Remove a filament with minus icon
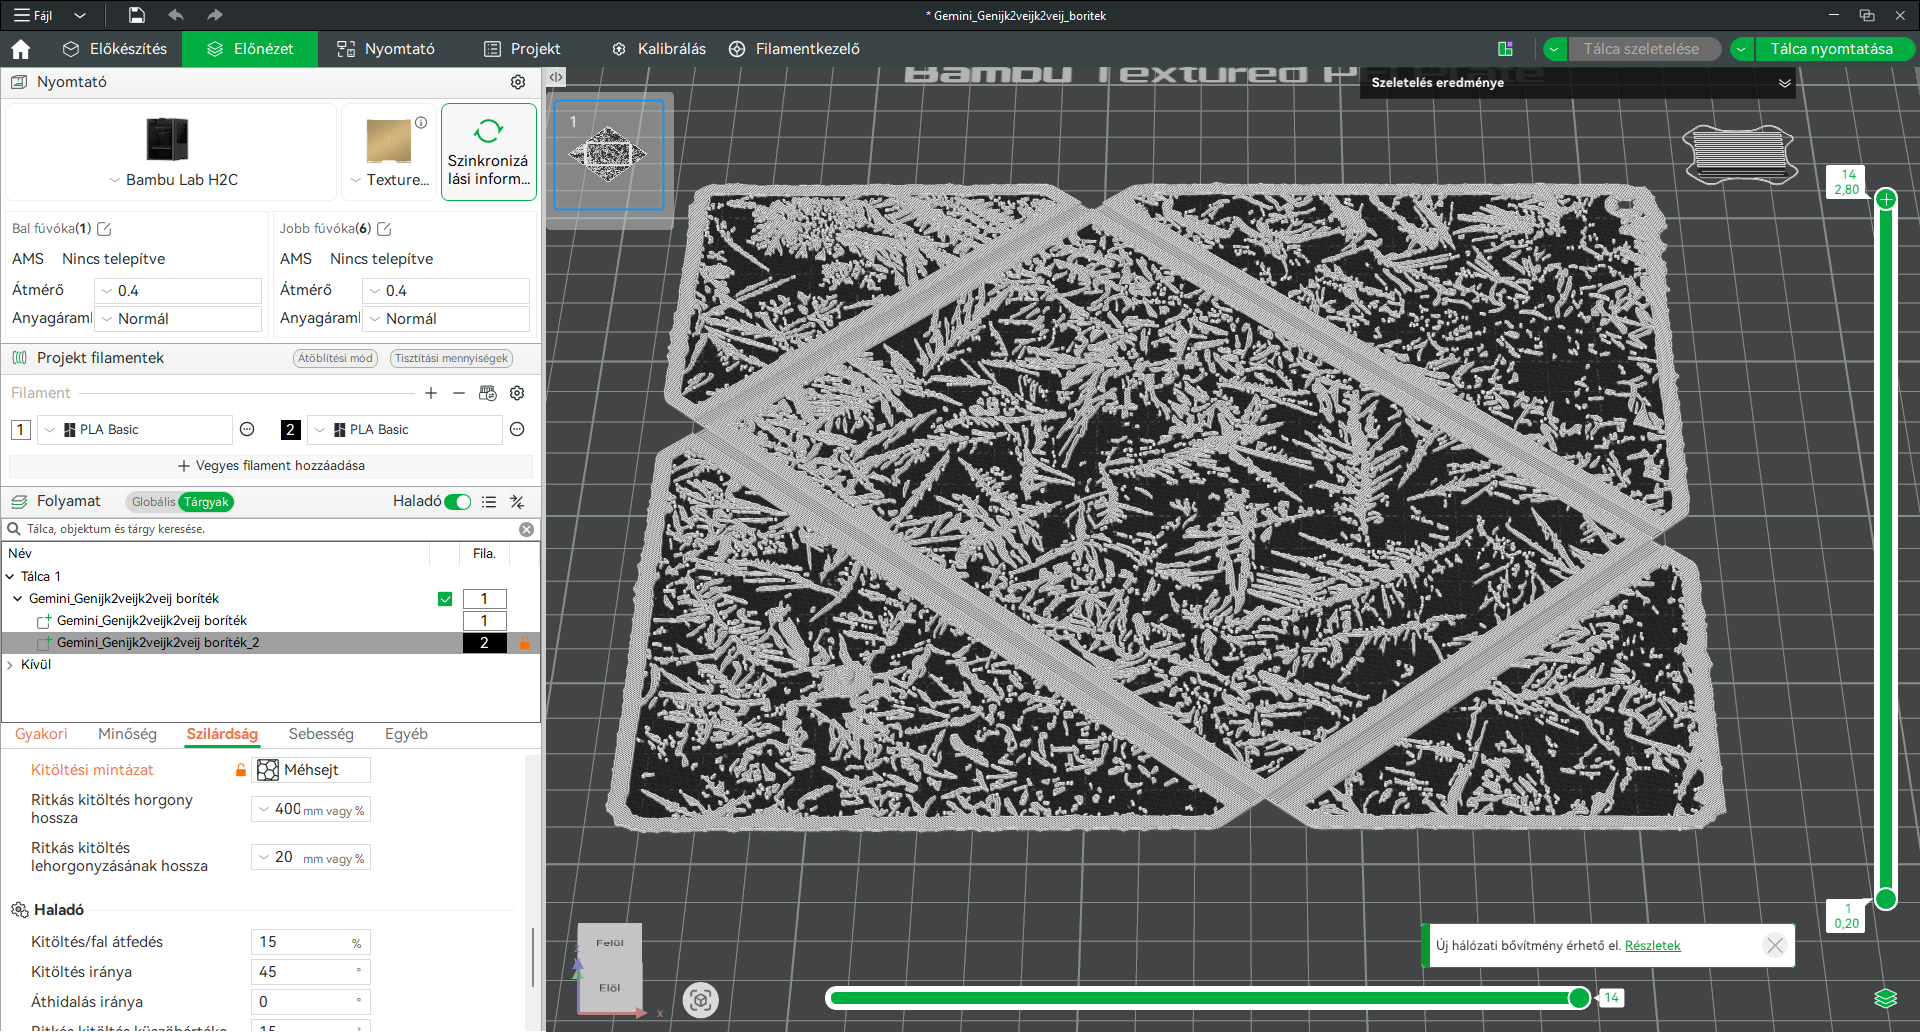The image size is (1920, 1032). pyautogui.click(x=459, y=393)
